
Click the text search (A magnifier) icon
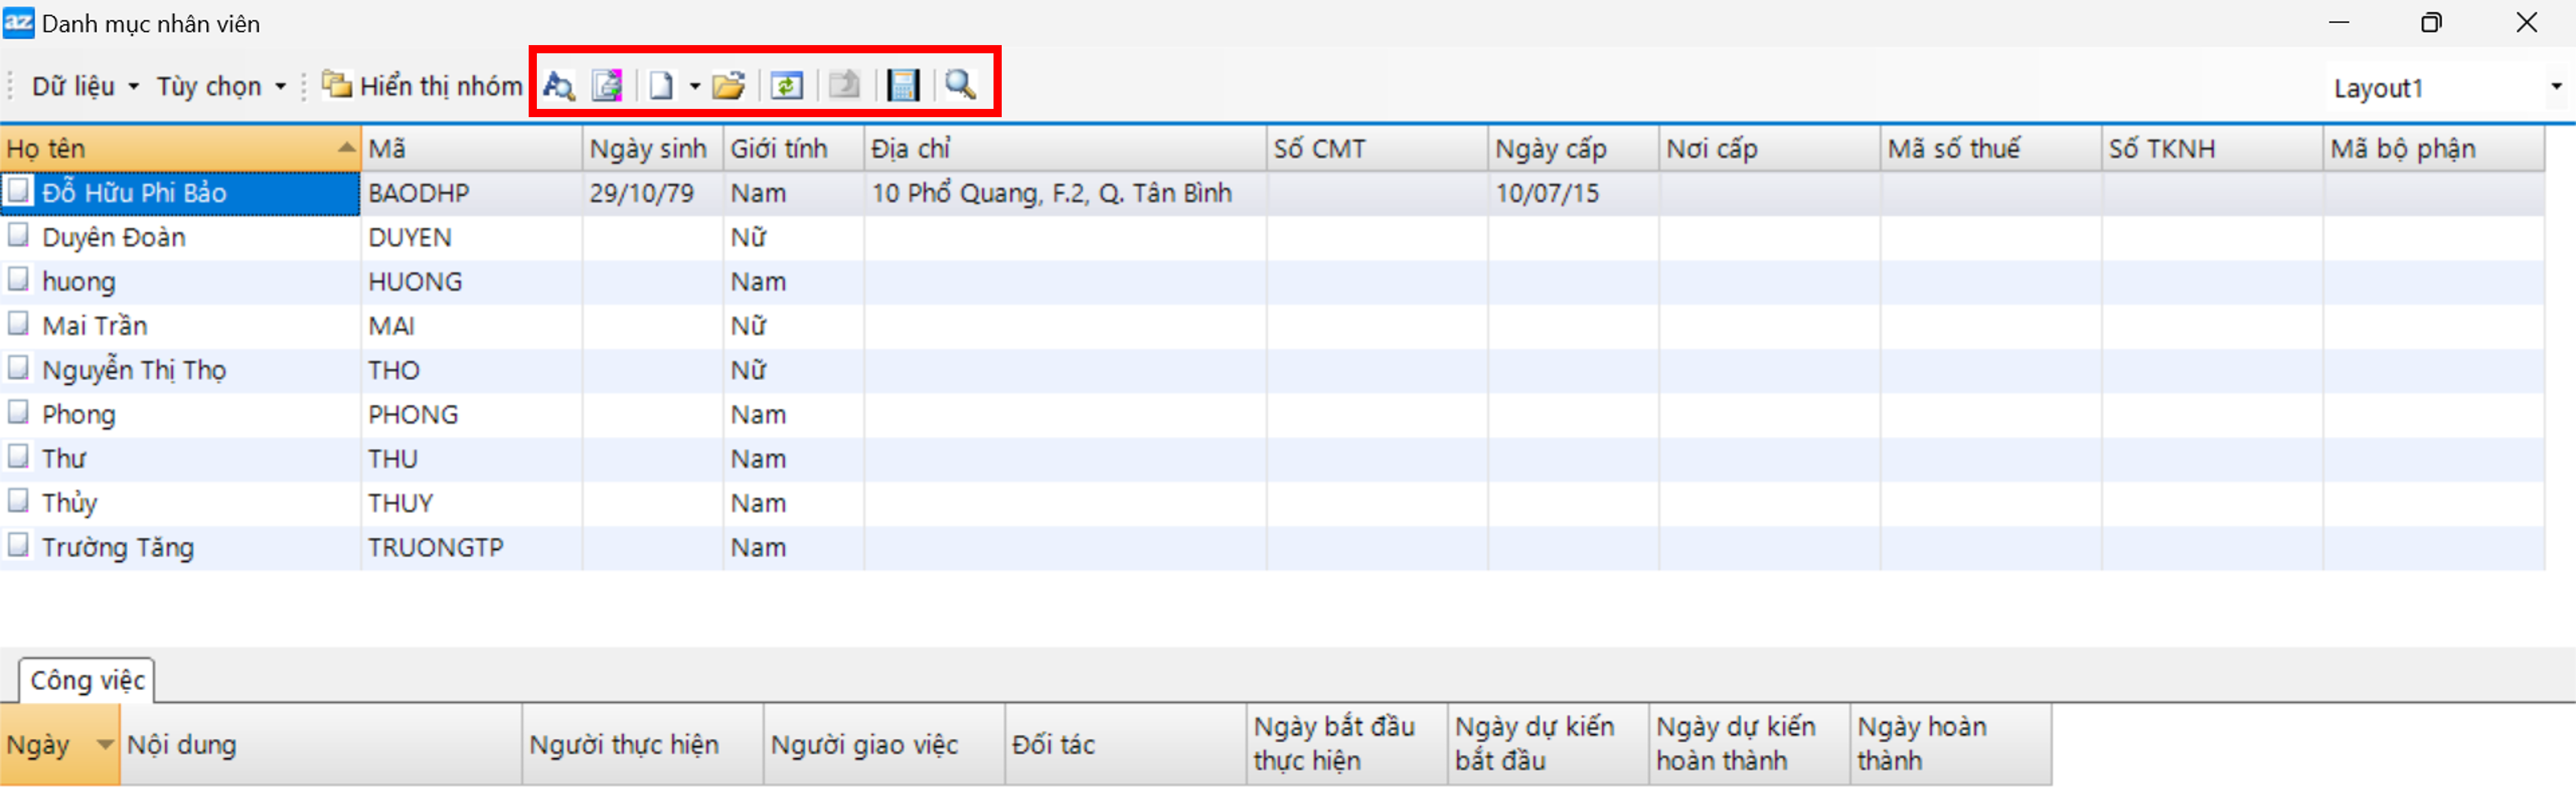(x=558, y=86)
